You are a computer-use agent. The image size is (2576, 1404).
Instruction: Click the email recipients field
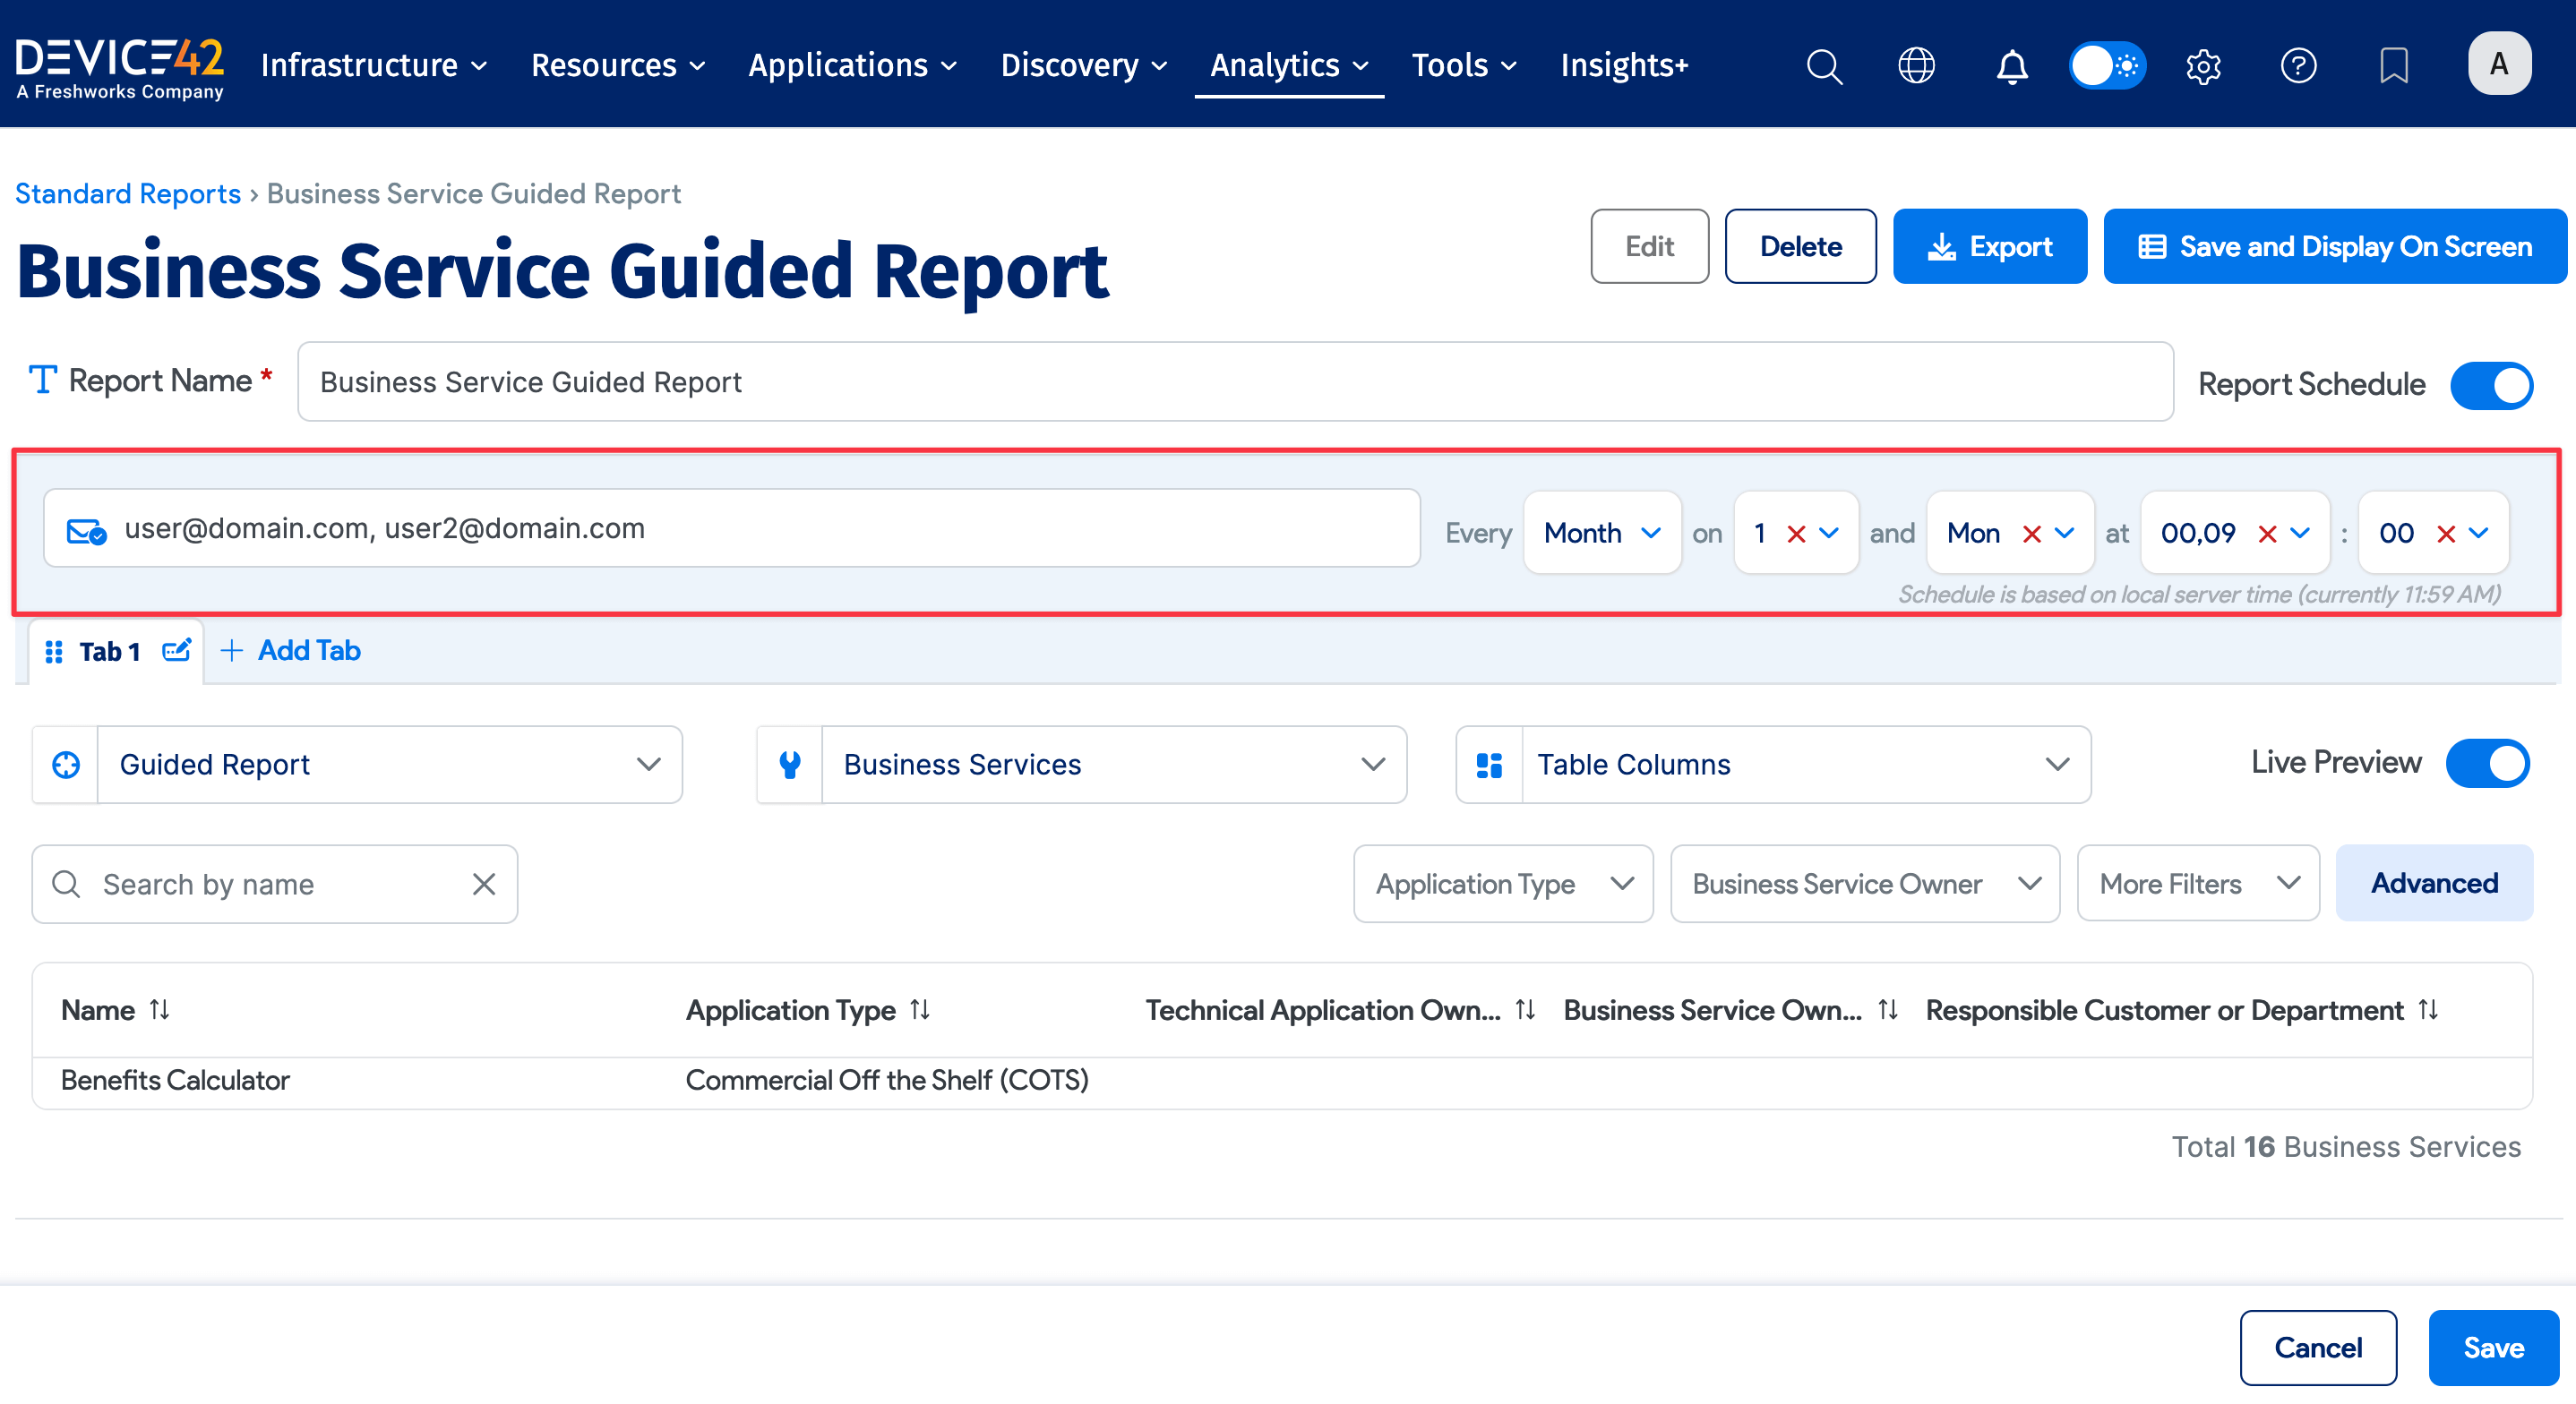732,529
